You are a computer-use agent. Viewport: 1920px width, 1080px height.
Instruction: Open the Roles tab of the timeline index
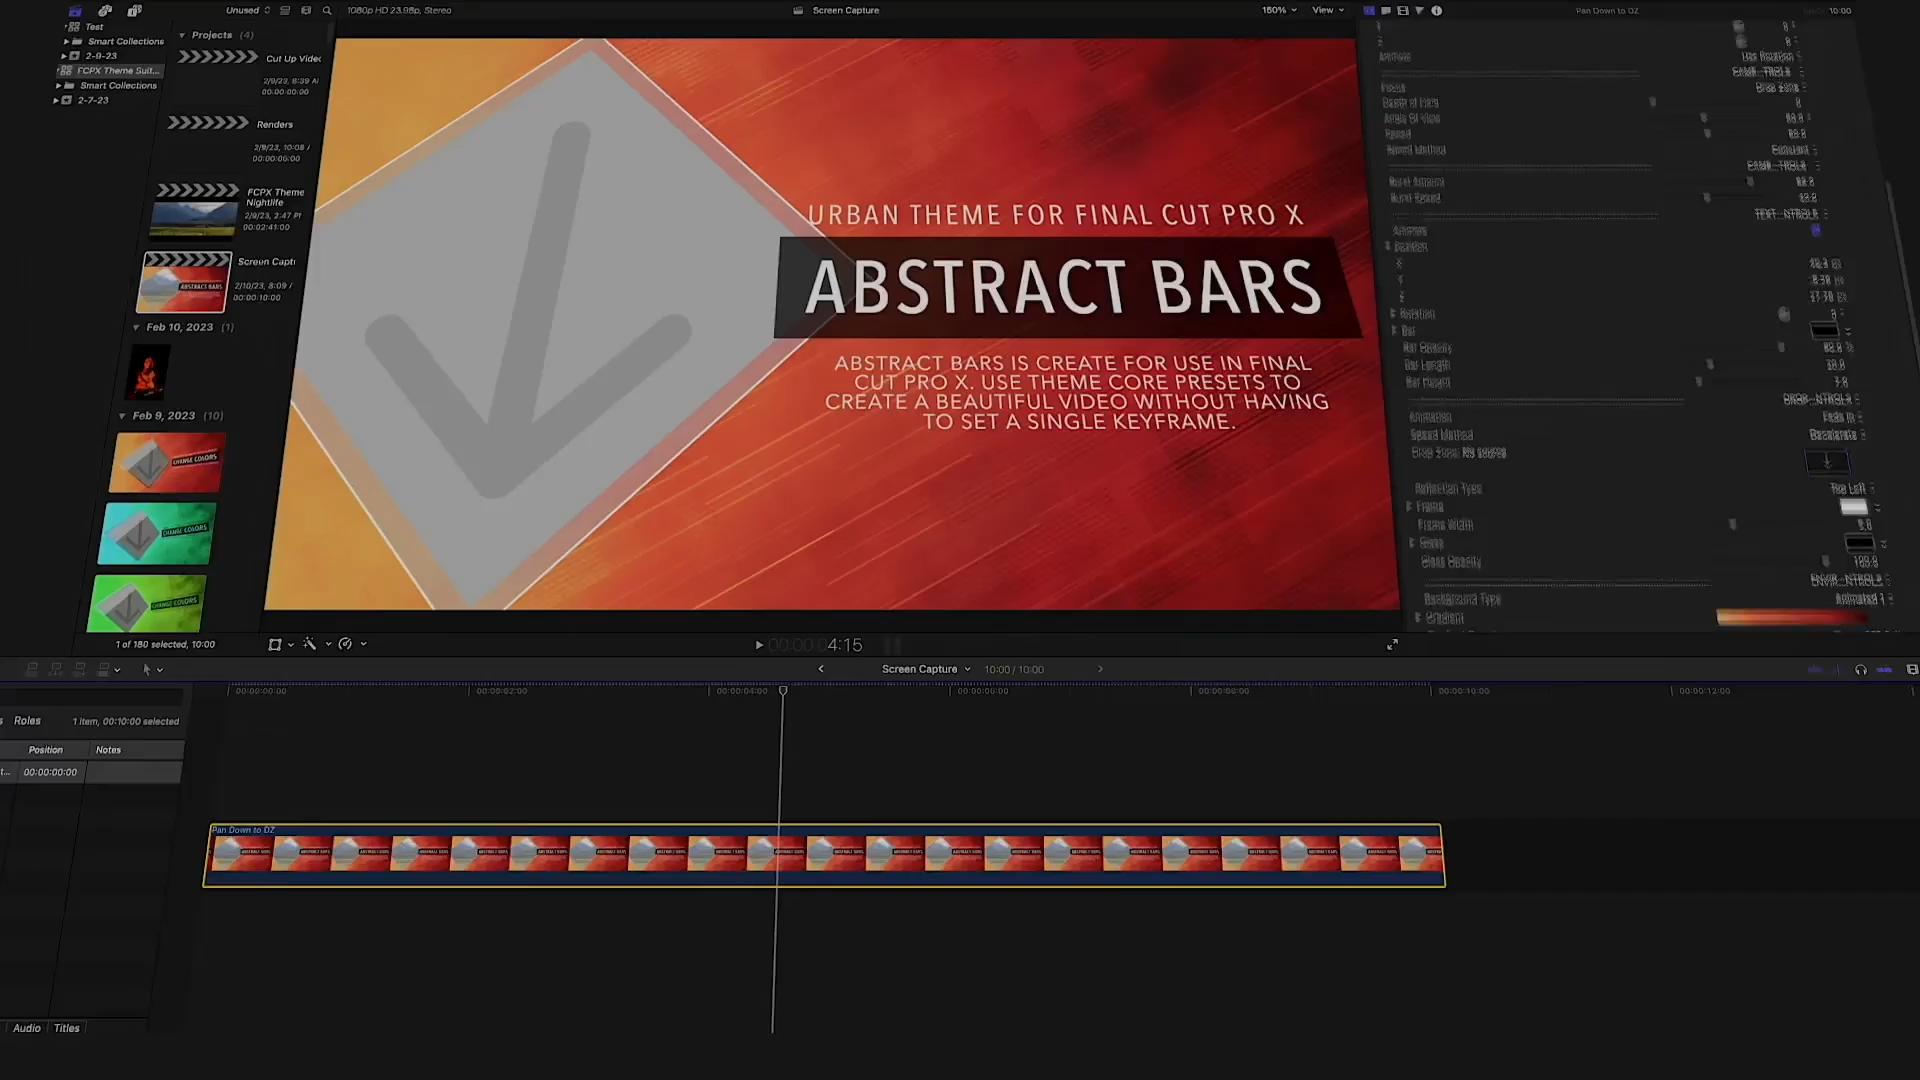[27, 721]
